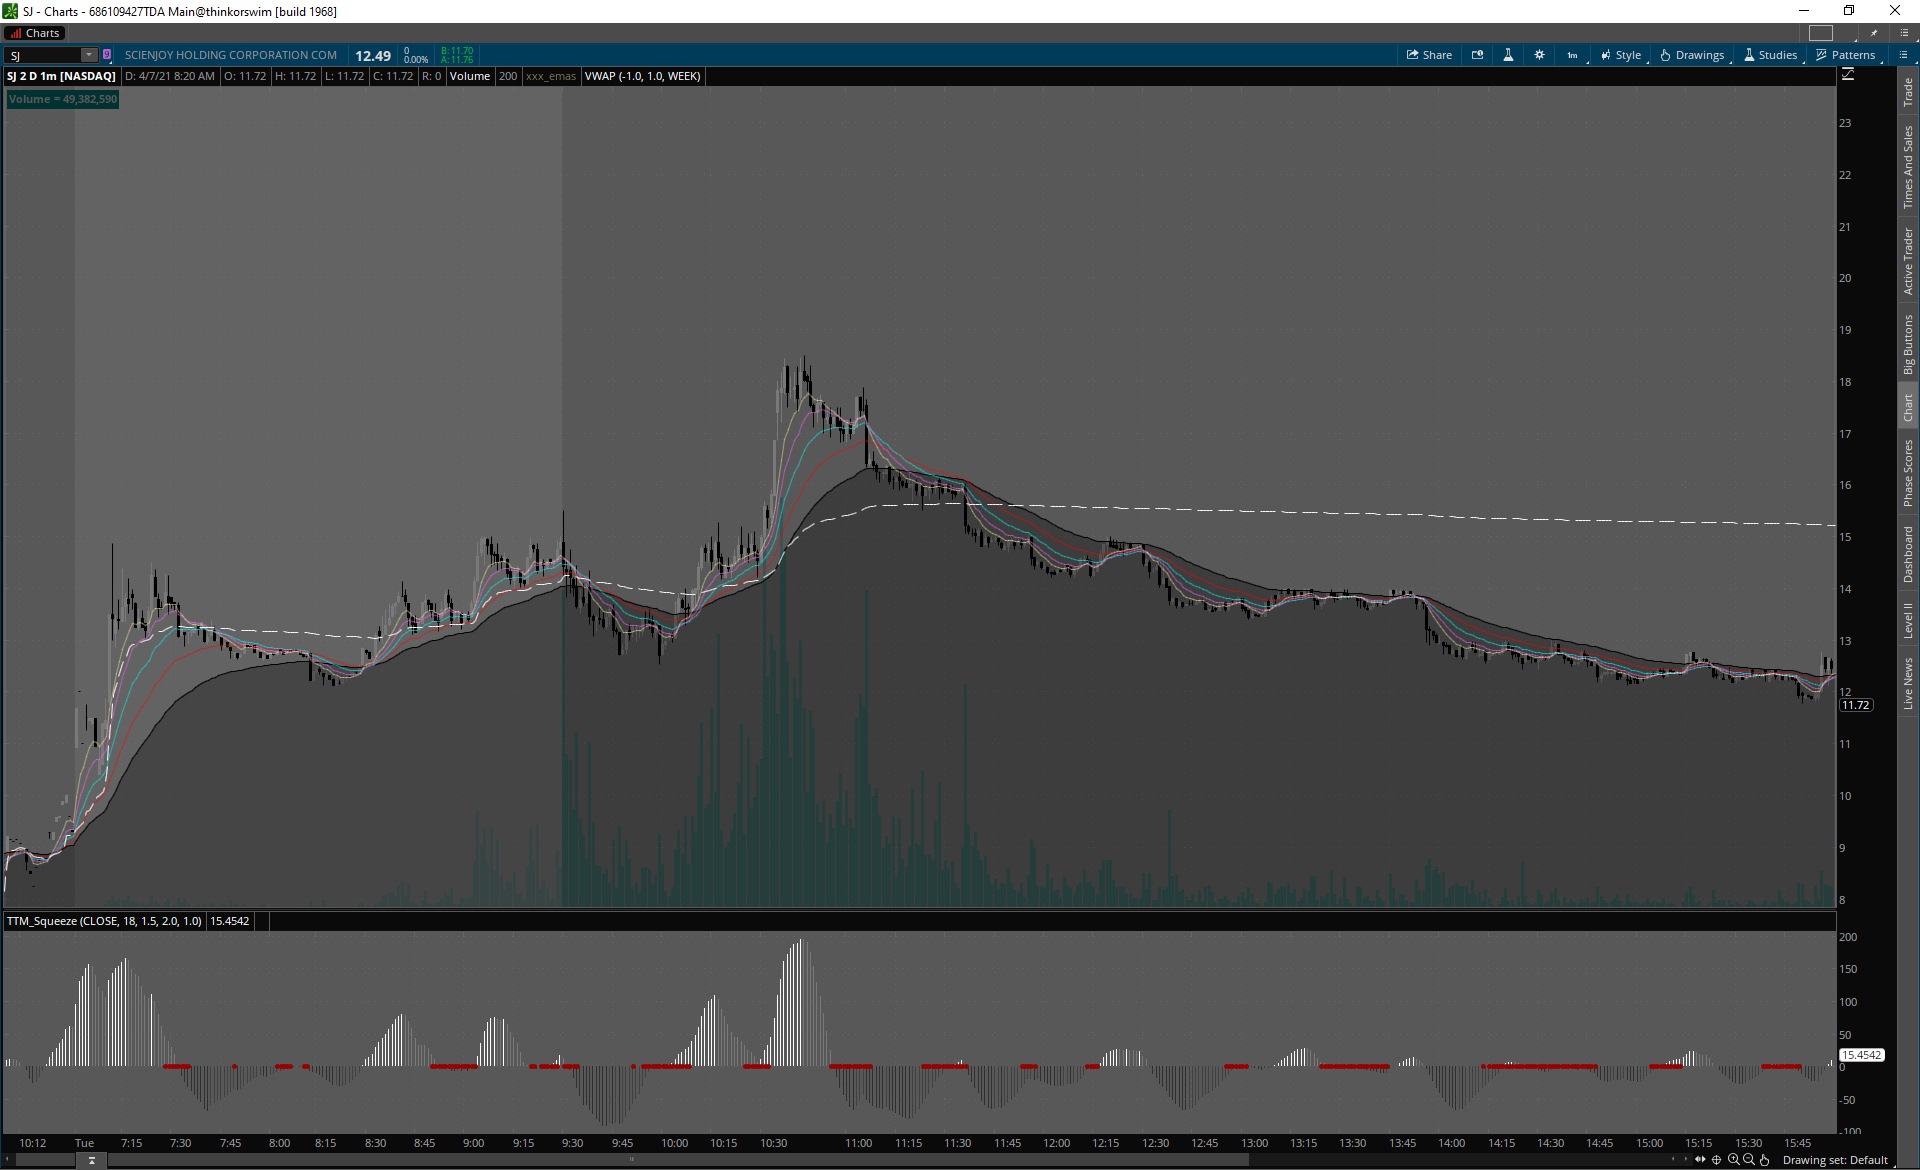Viewport: 1920px width, 1170px height.
Task: Toggle the chart expansion arrows icon
Action: [x=1700, y=1160]
